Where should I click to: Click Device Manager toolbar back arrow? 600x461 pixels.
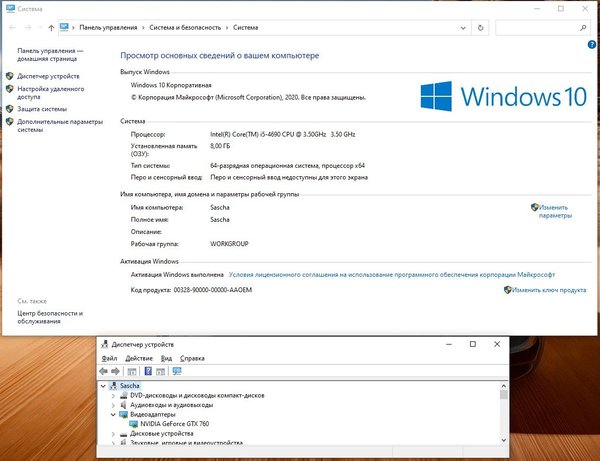103,371
